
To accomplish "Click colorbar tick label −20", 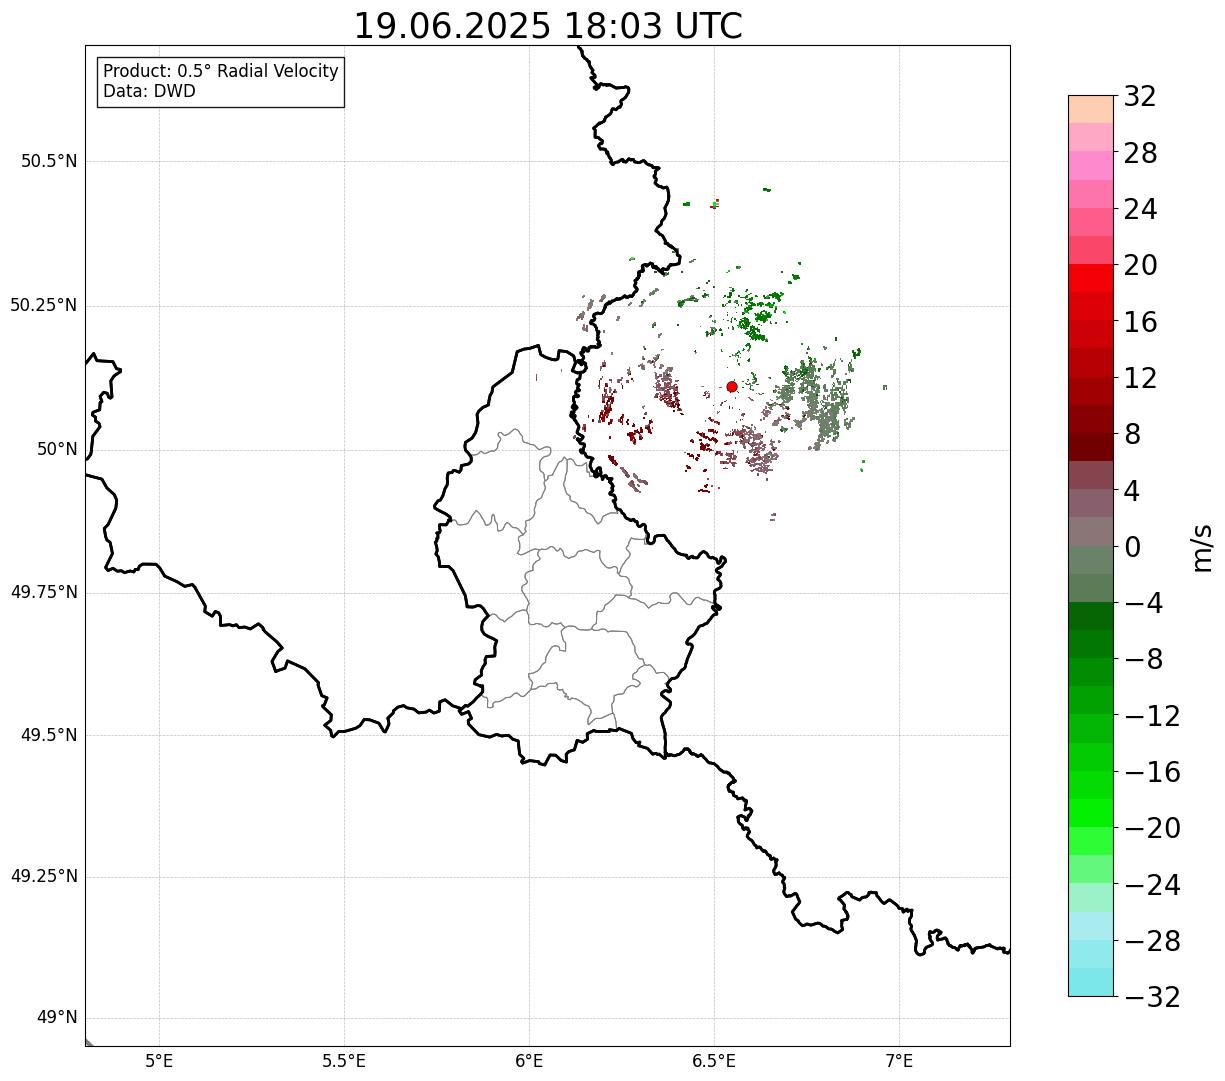I will click(1152, 829).
